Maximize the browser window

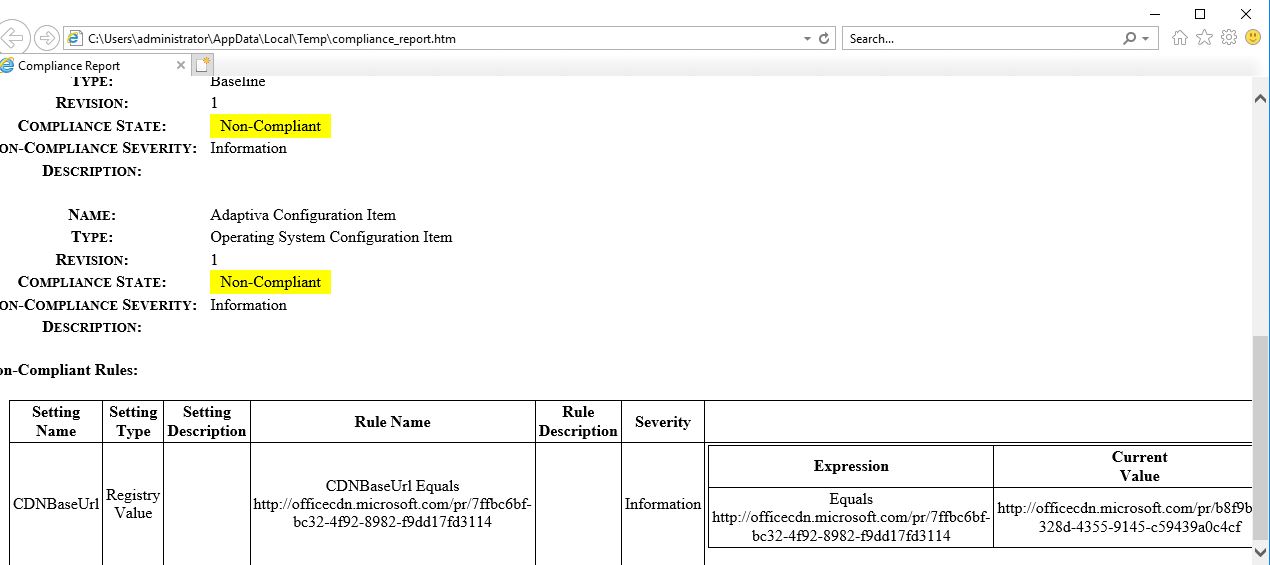pos(1200,13)
